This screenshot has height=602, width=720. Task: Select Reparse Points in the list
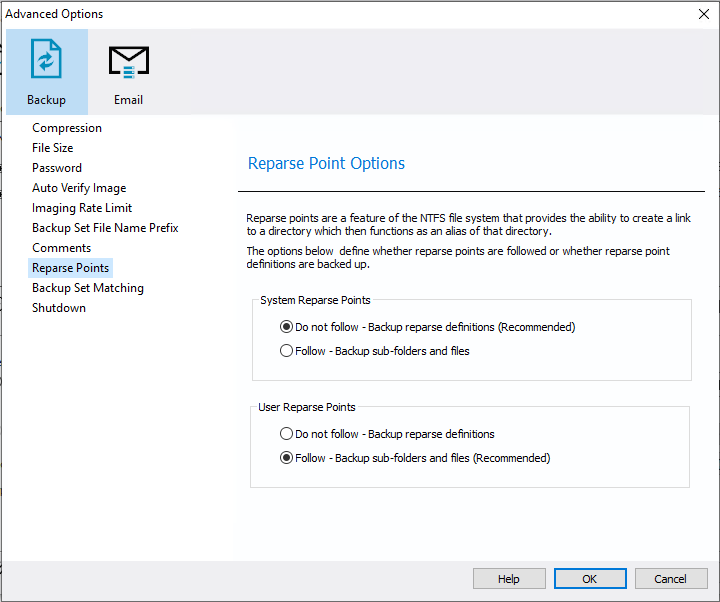(x=70, y=268)
